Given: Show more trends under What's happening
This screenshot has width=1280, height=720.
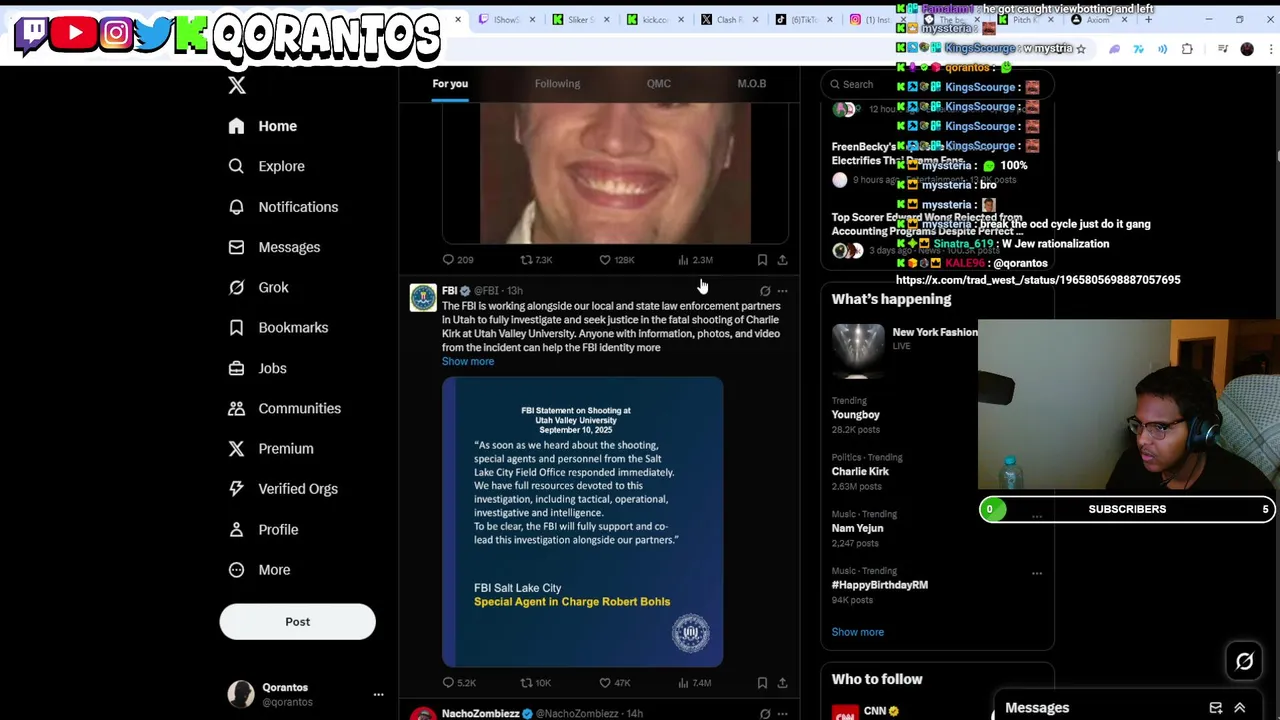Looking at the screenshot, I should click(858, 632).
